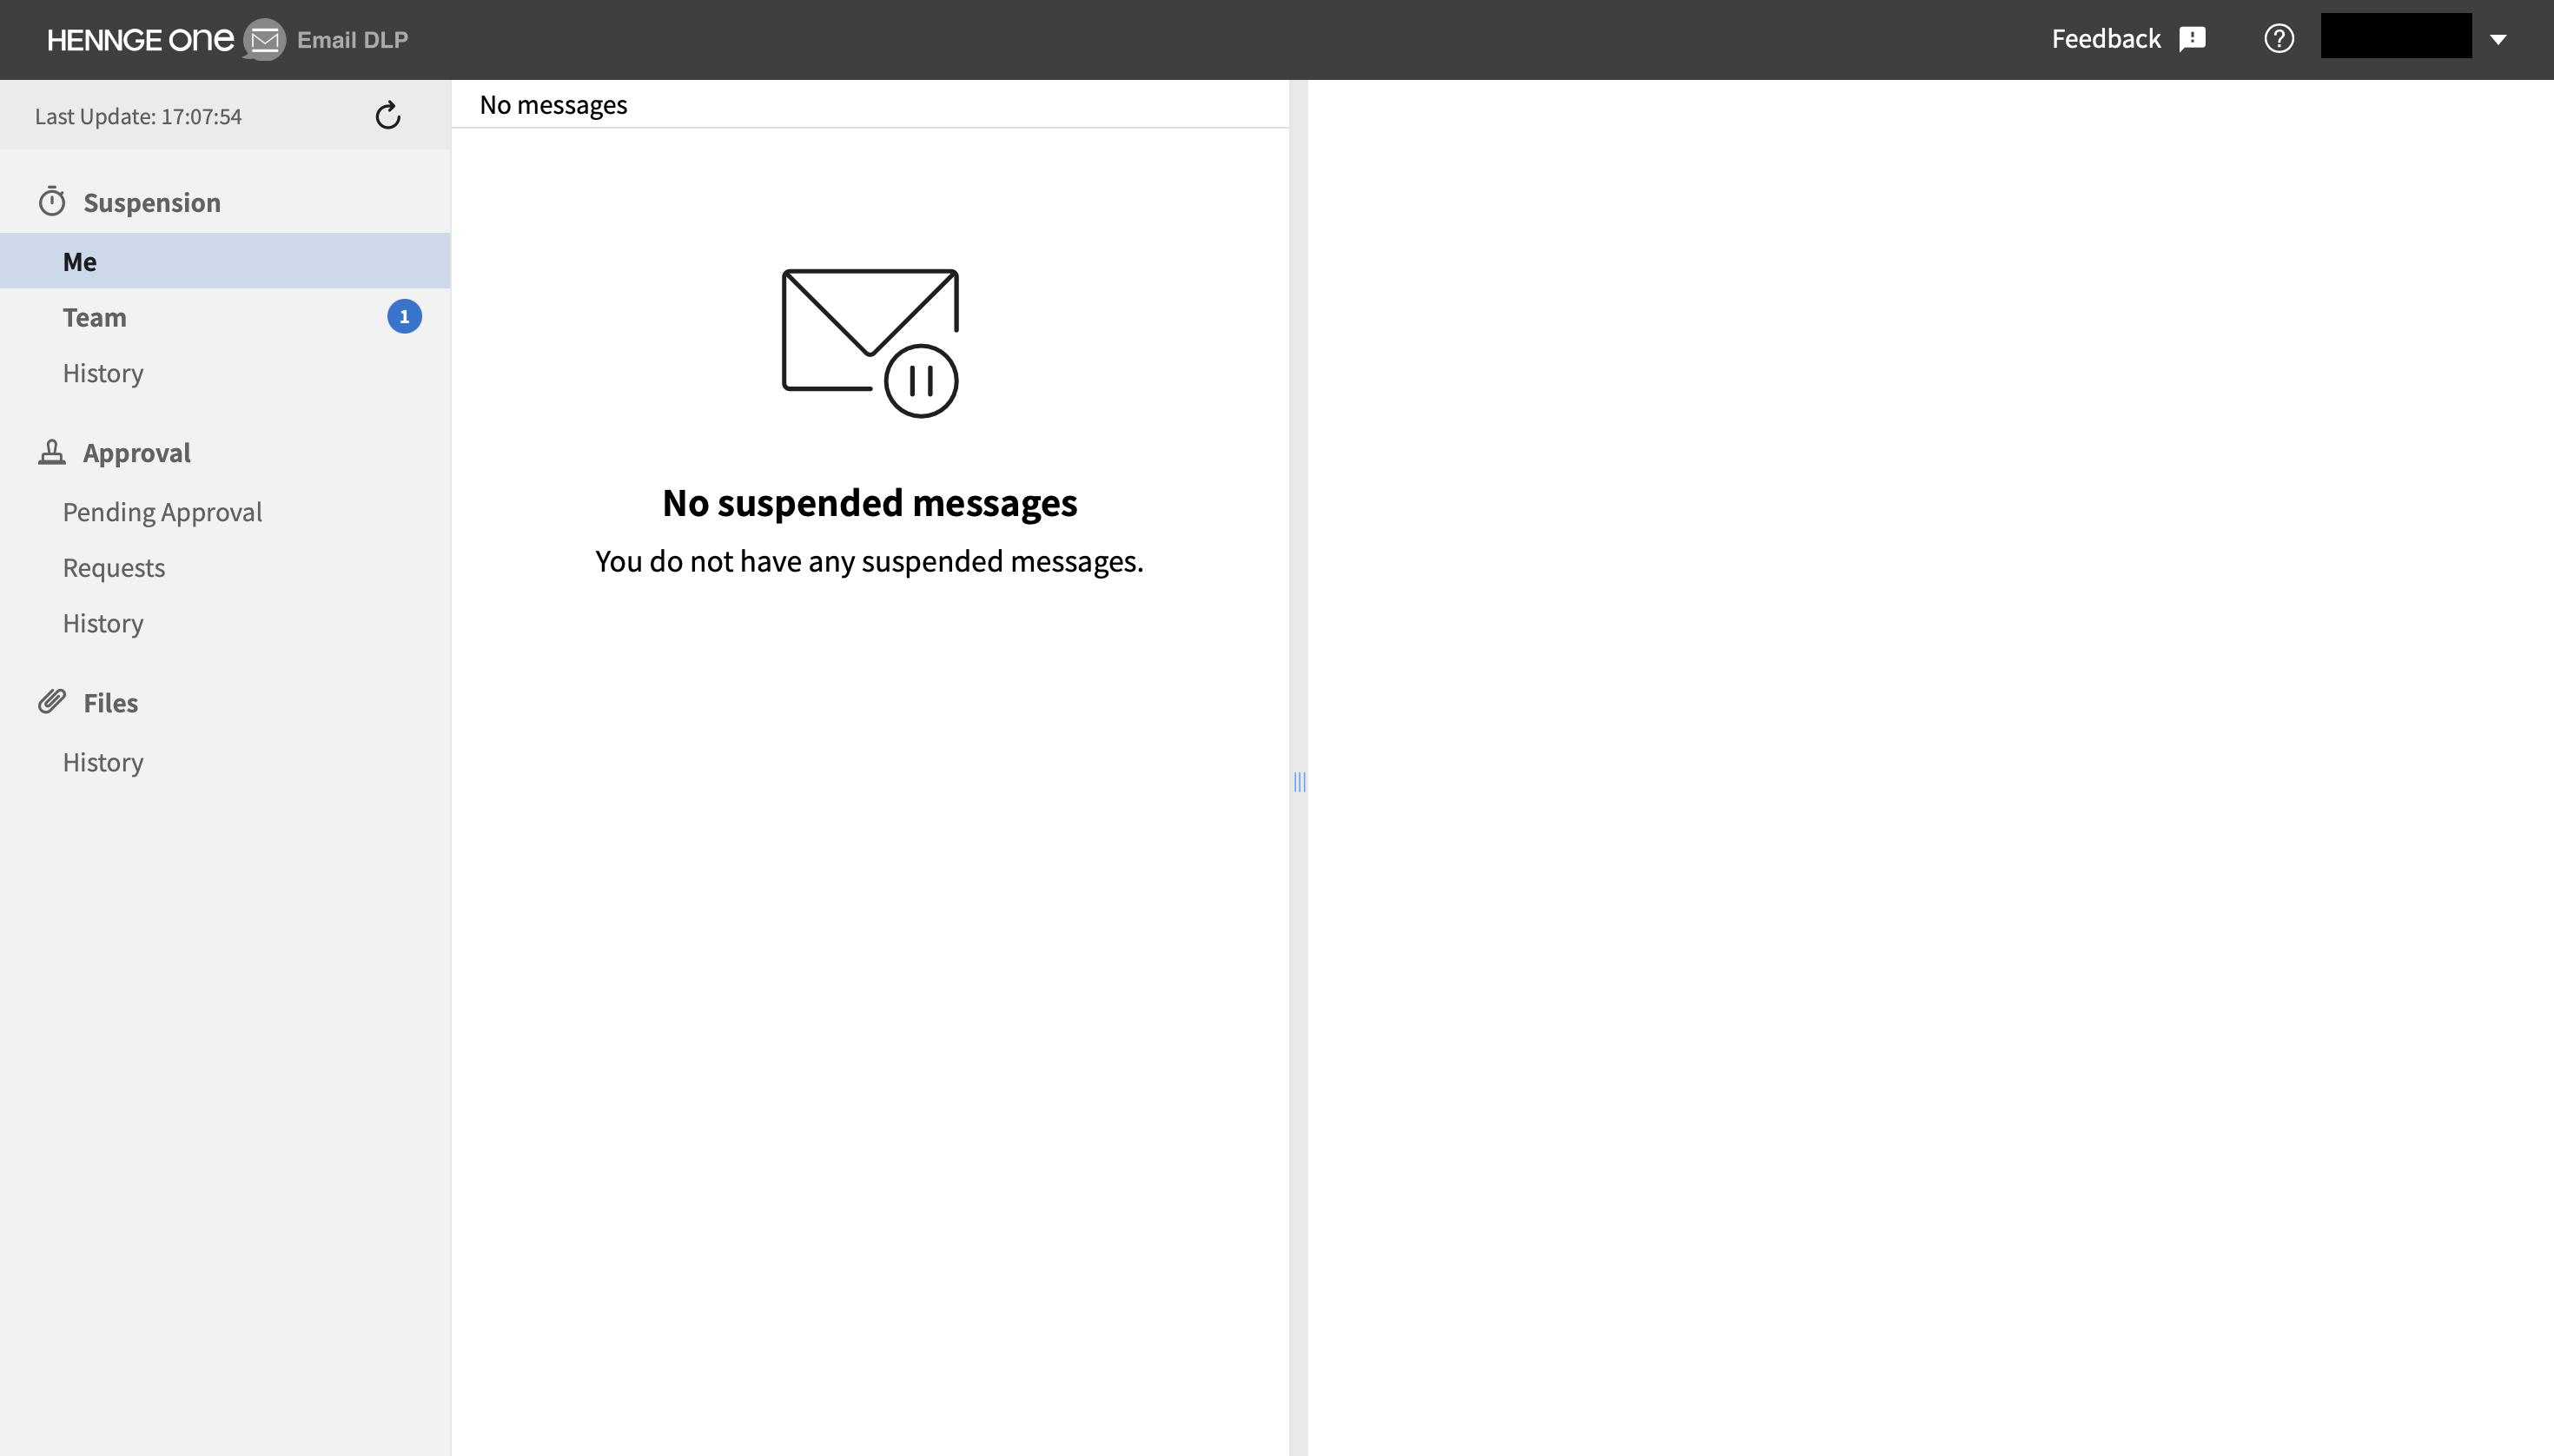Image resolution: width=2554 pixels, height=1456 pixels.
Task: Click the Files section heading
Action: pos(111,703)
